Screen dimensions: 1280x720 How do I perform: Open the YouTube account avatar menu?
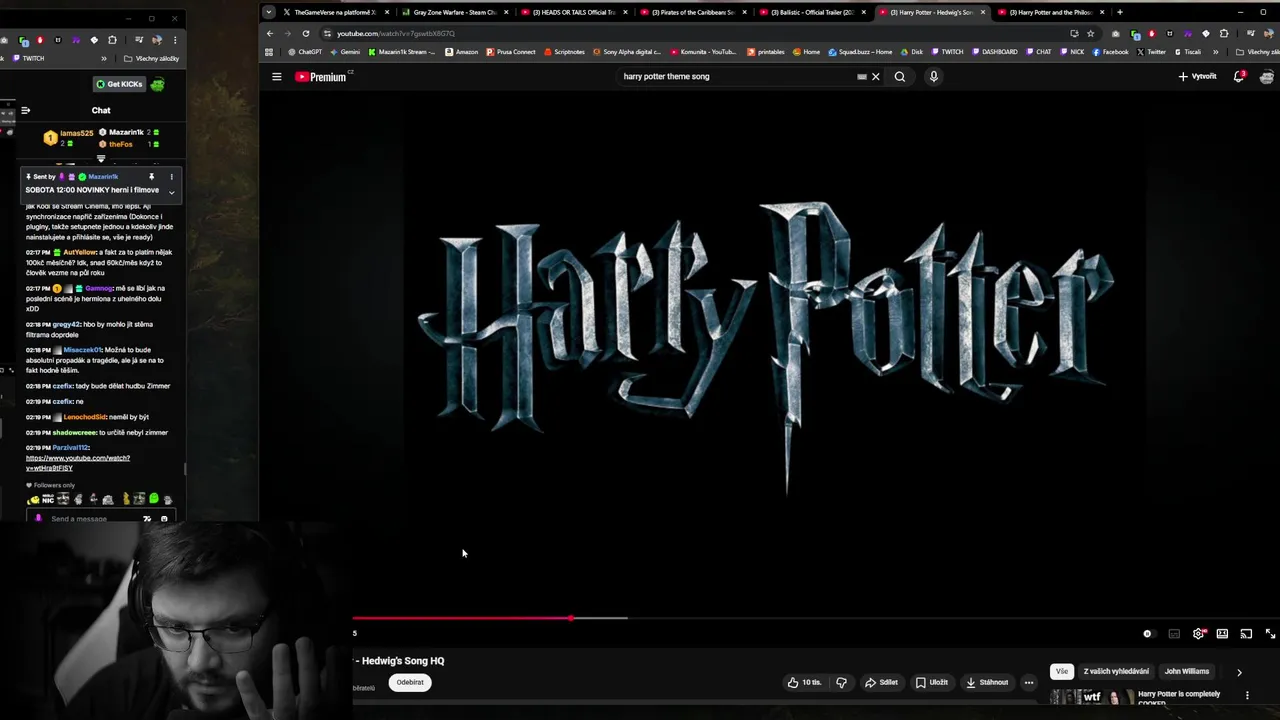[x=1268, y=77]
